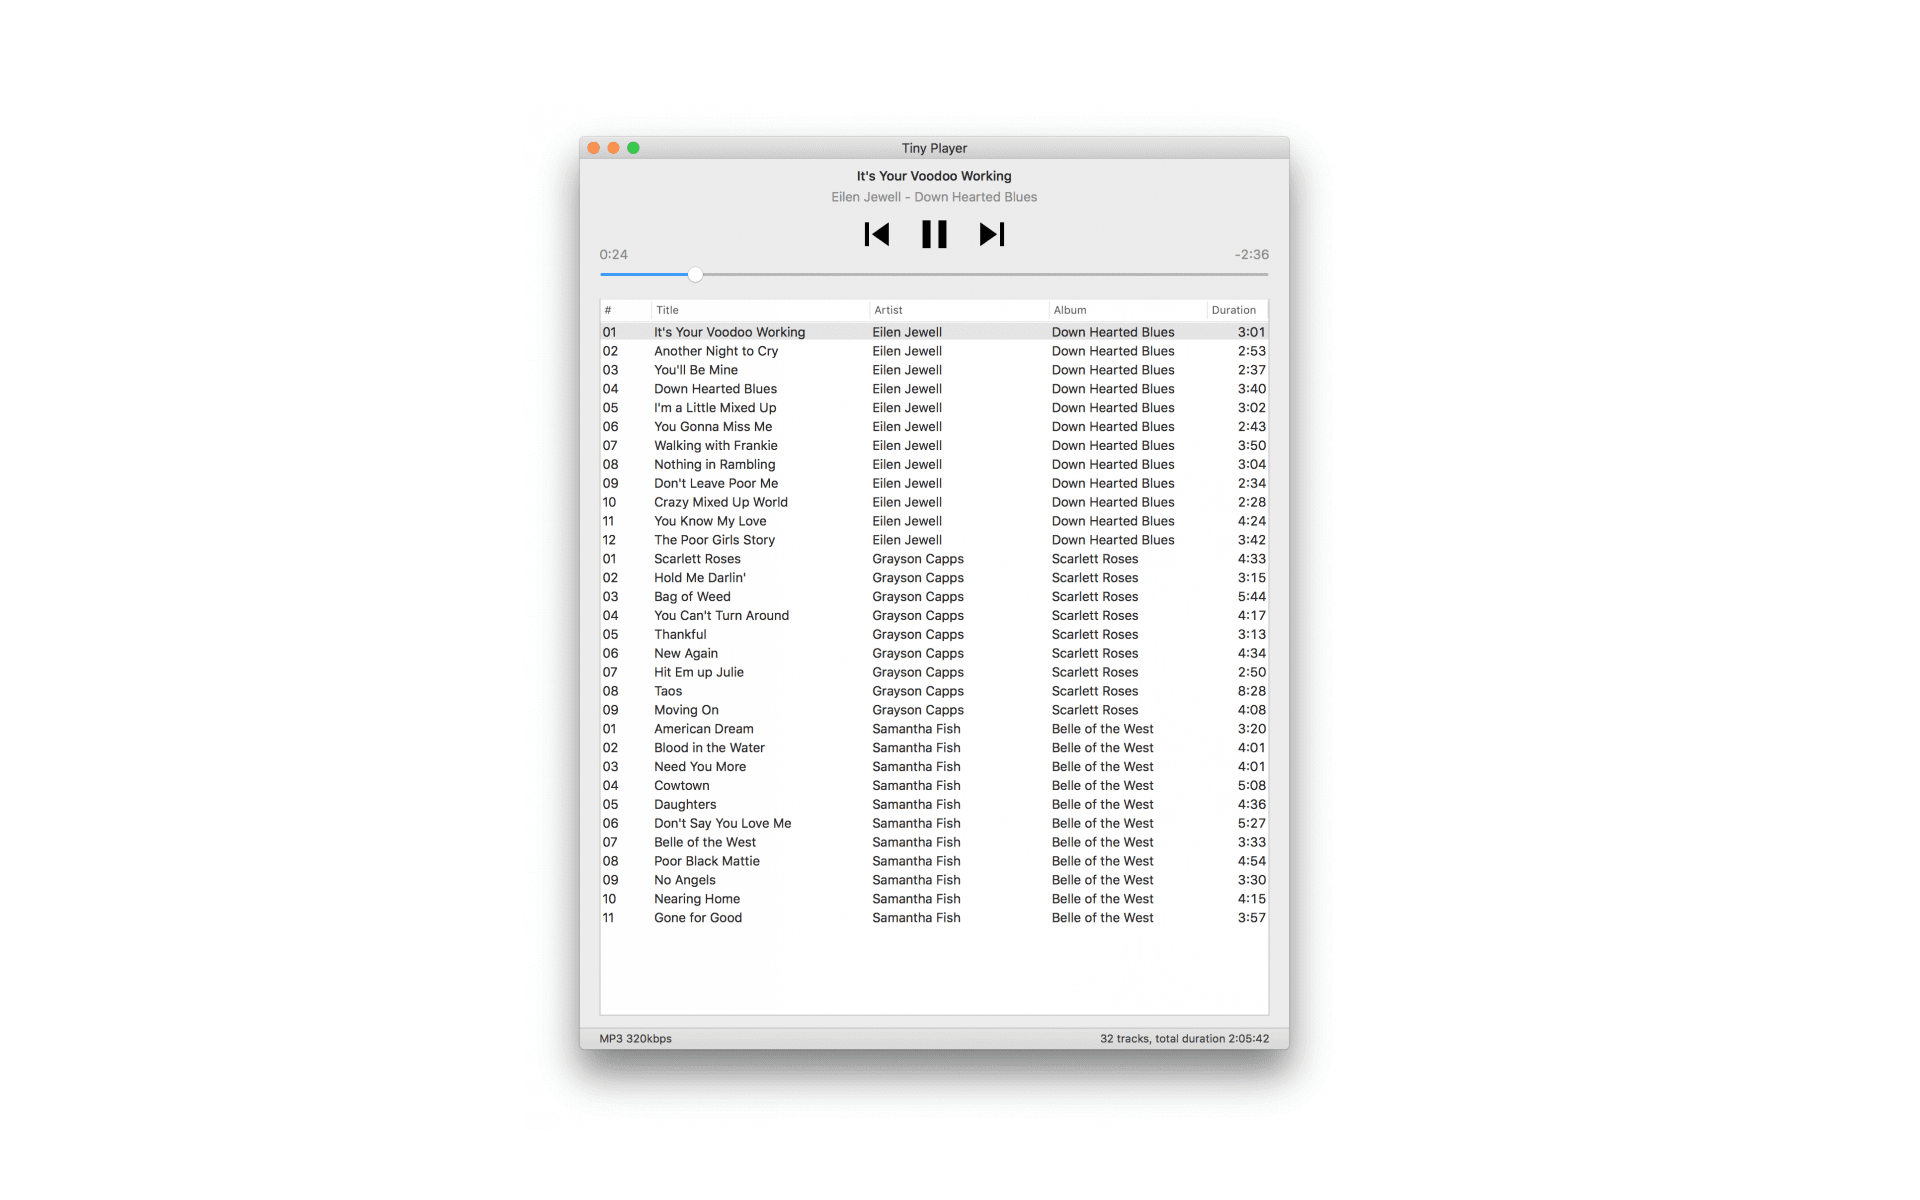Skip to the next track
Image resolution: width=1920 pixels, height=1200 pixels.
992,235
